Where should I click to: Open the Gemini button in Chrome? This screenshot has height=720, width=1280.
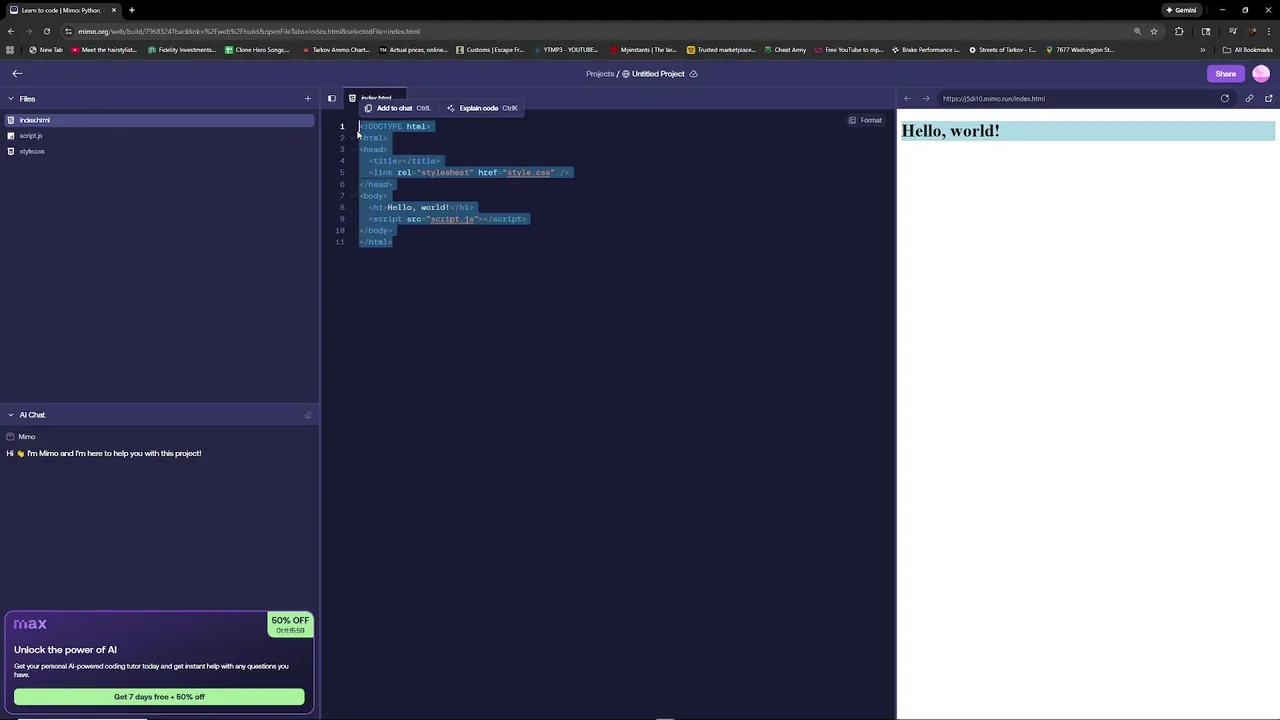point(1181,10)
